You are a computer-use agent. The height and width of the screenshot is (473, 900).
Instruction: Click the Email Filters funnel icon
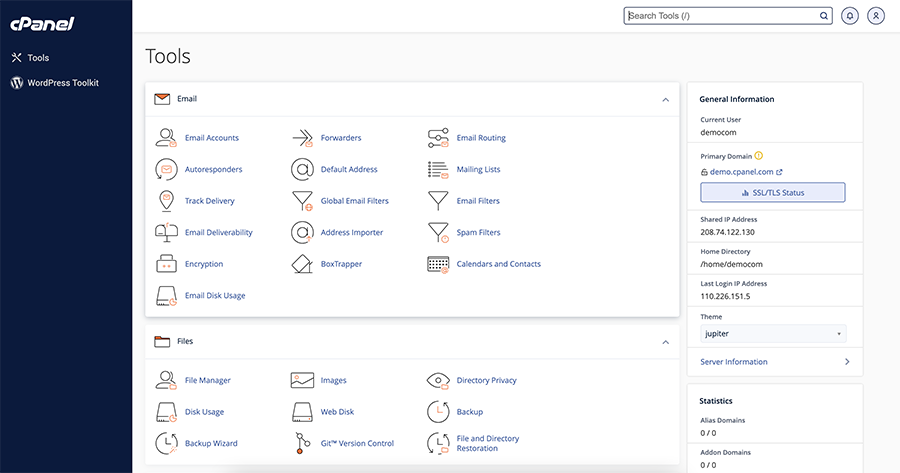pos(438,201)
